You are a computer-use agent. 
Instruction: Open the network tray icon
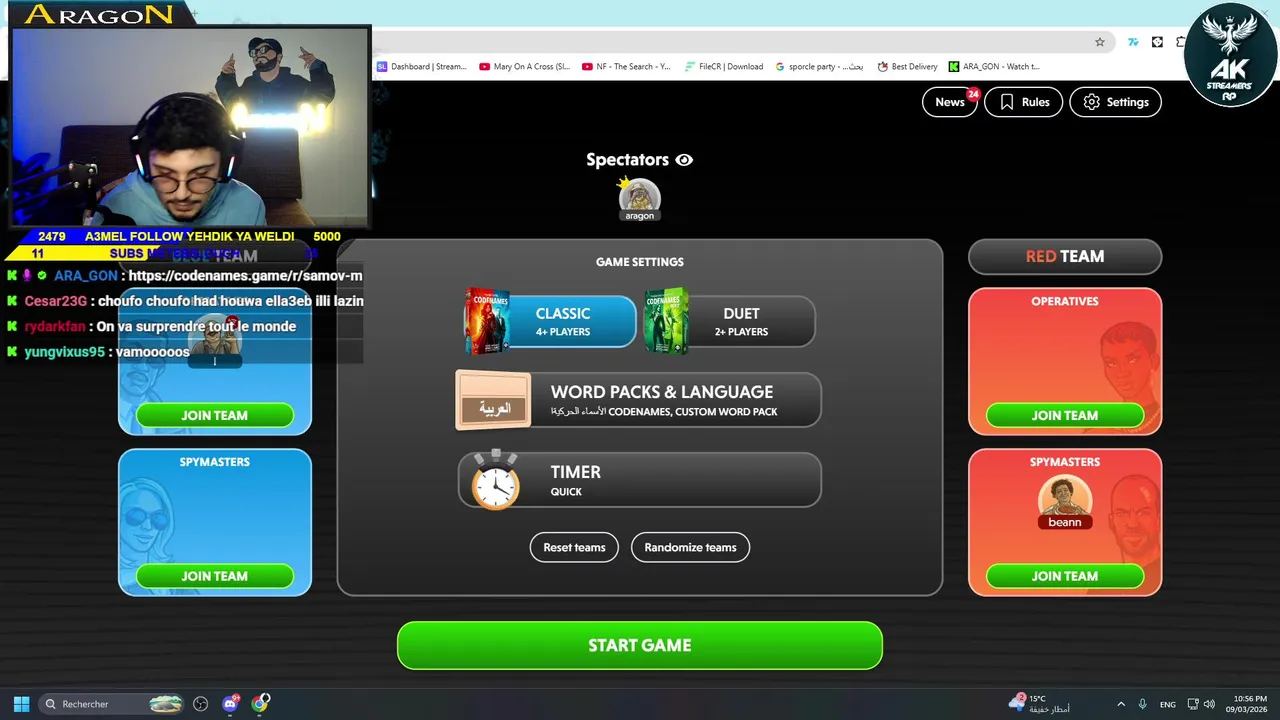pos(1195,704)
